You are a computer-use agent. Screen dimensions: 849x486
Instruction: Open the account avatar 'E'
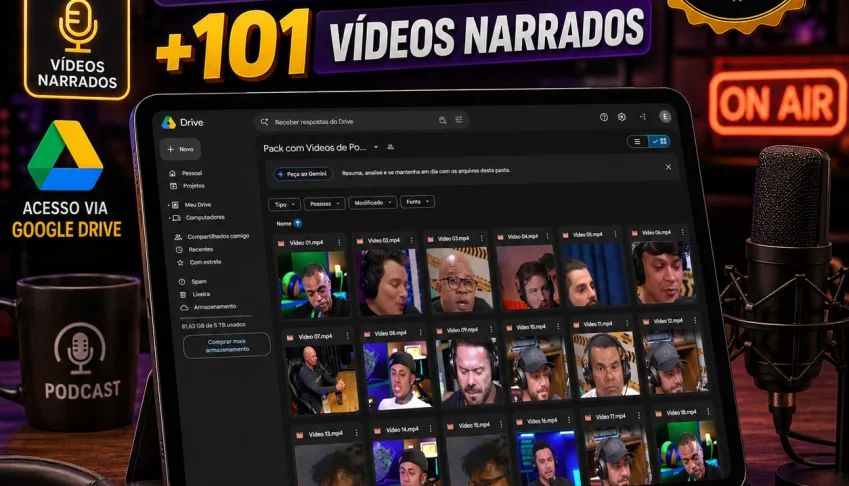(x=665, y=116)
